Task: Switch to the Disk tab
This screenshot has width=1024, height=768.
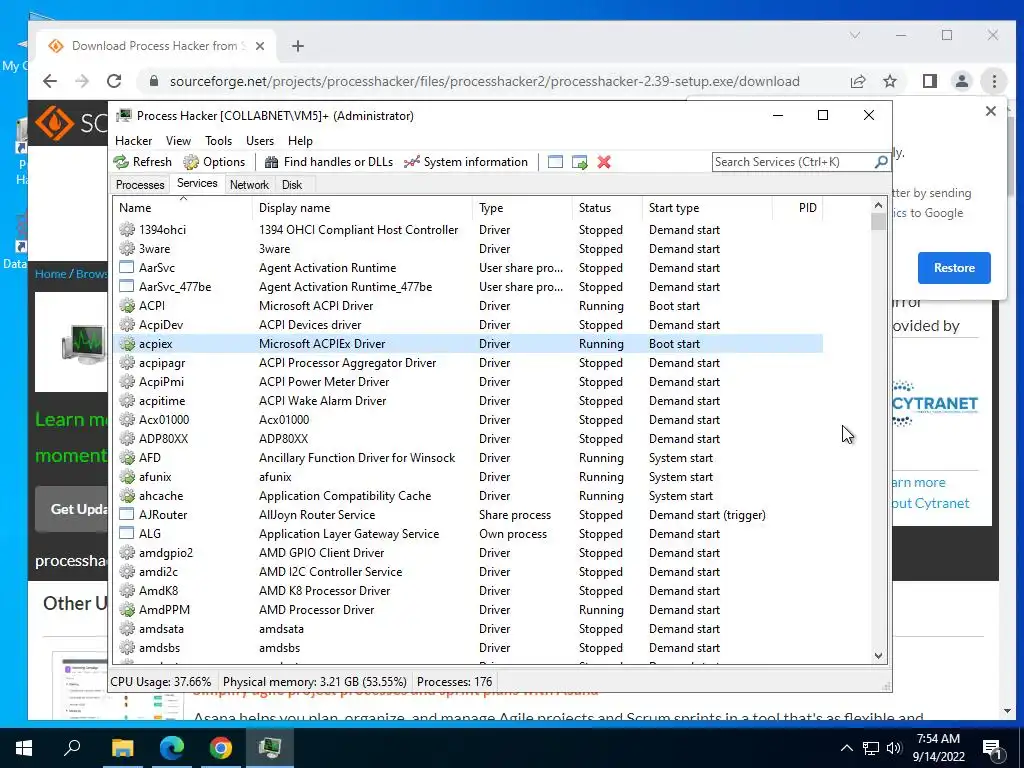Action: (292, 185)
